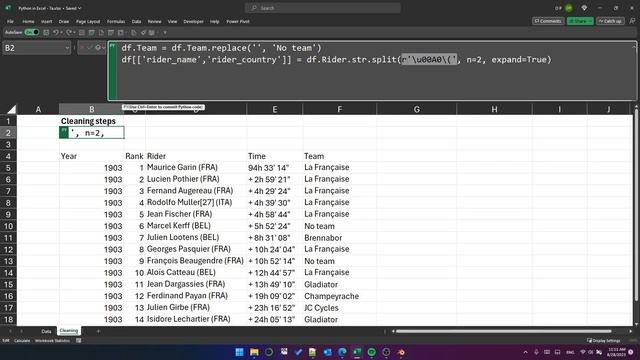Click the 'Champeyrache' cell

(x=340, y=296)
